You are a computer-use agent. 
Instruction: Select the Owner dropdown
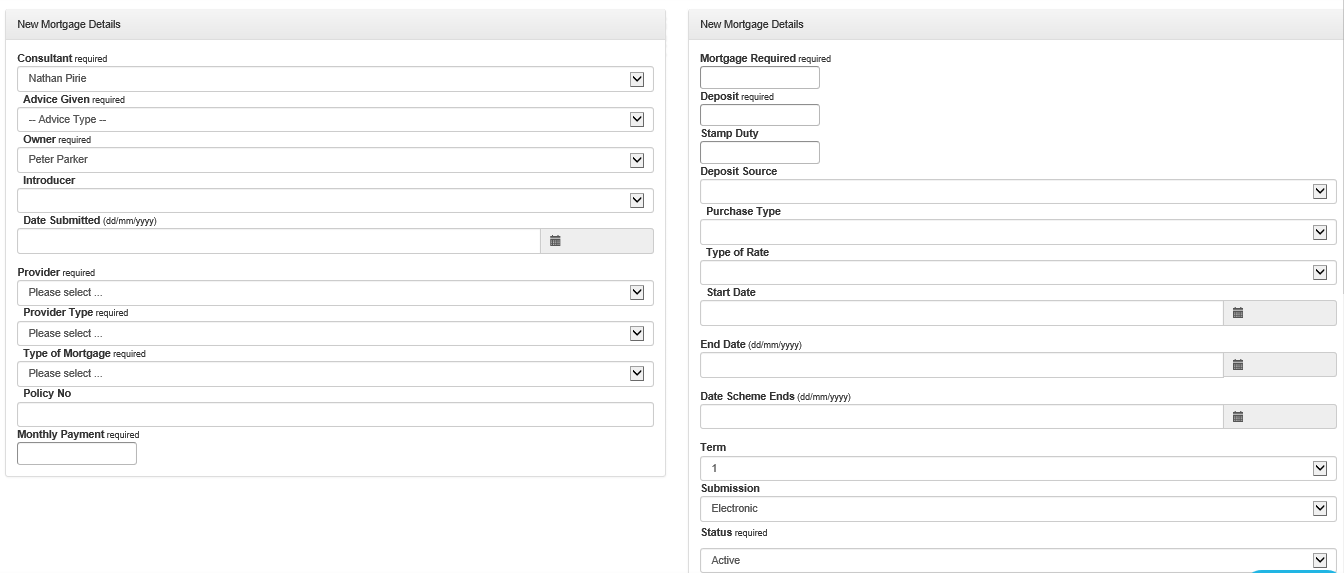coord(335,160)
